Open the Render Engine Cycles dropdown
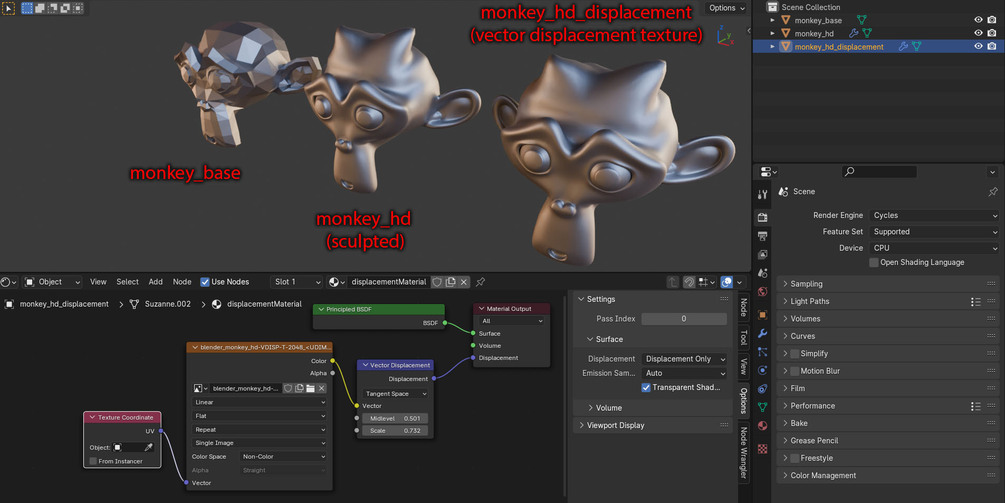This screenshot has height=503, width=1005. click(934, 216)
